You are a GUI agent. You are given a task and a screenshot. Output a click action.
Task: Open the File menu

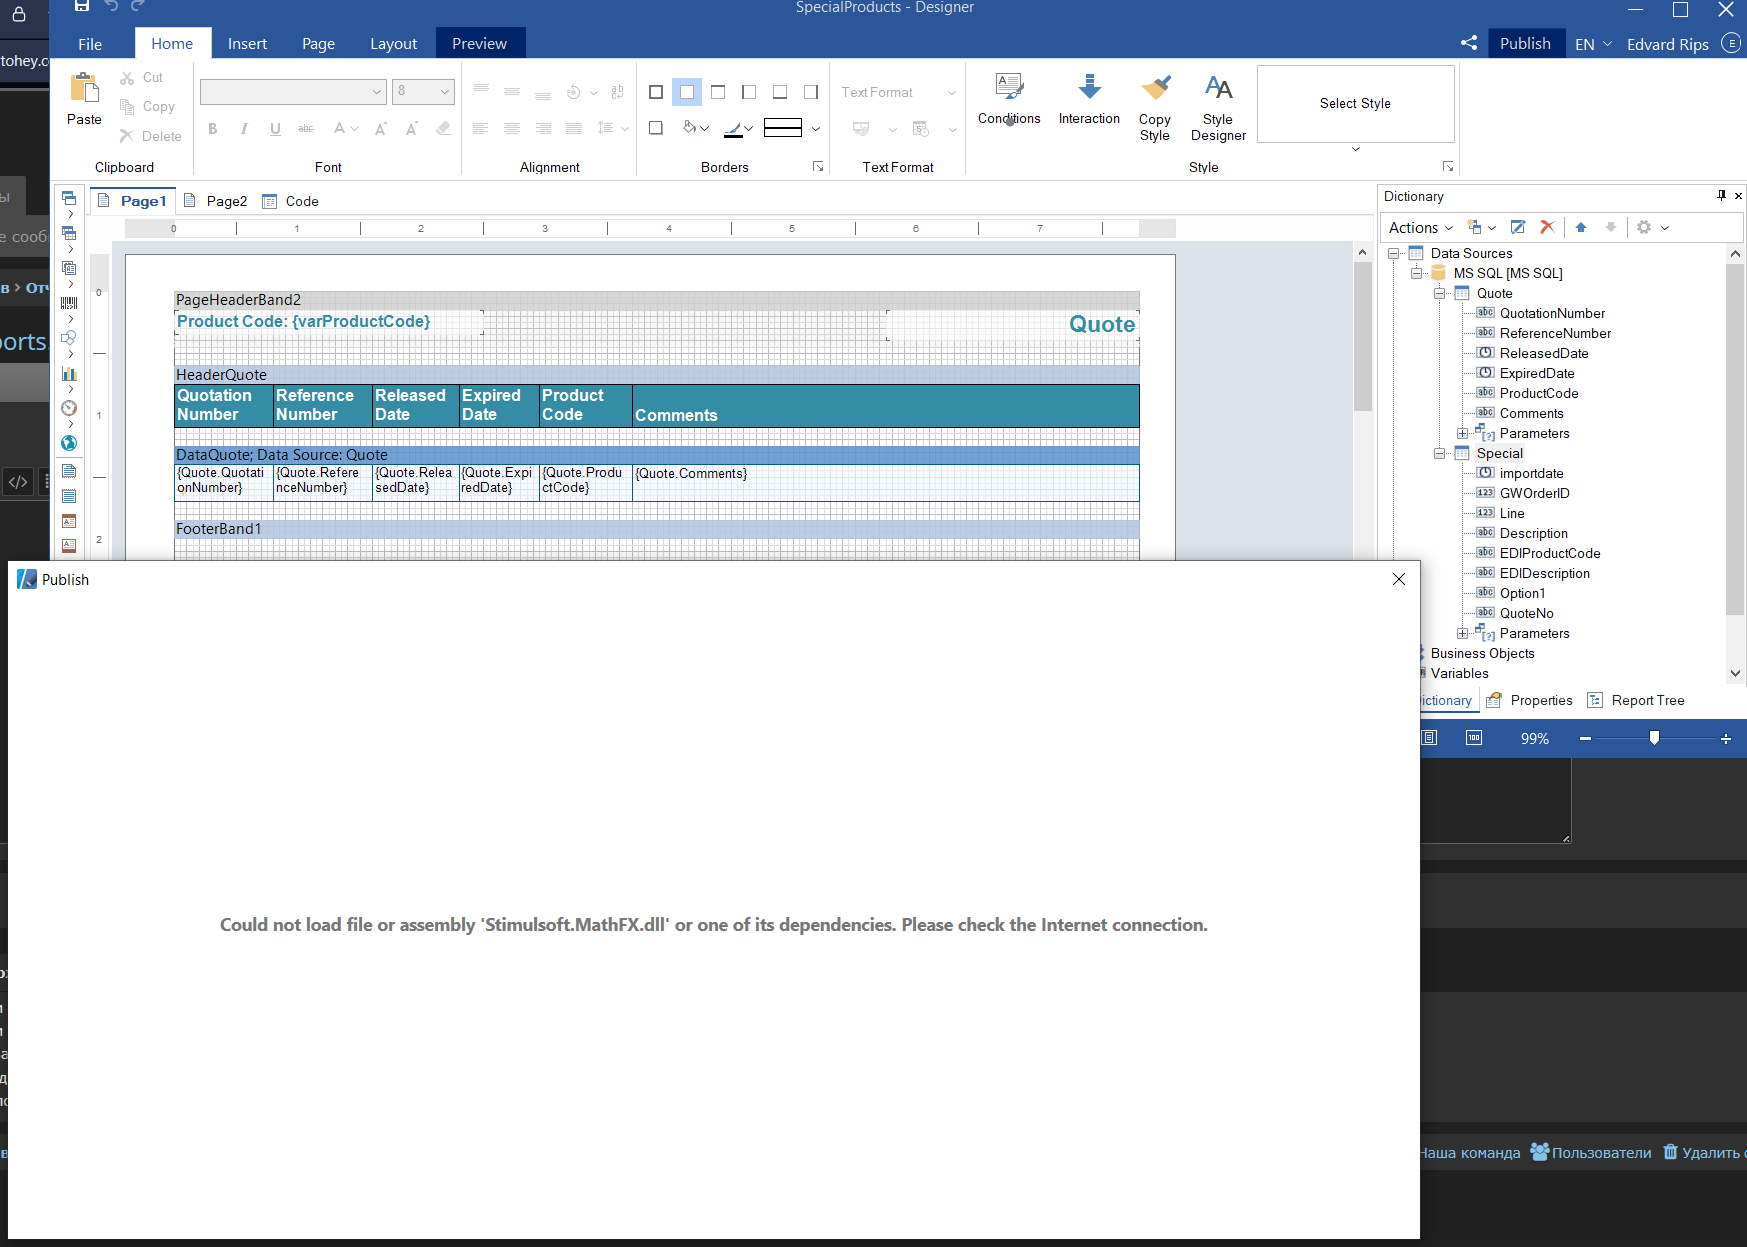(x=90, y=43)
